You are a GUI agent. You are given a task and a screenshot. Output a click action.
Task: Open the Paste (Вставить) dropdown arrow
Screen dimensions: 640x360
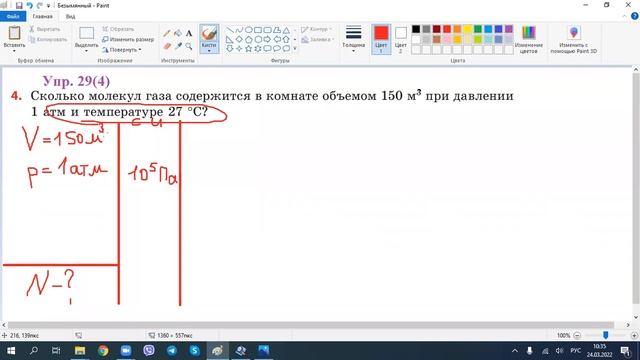pos(14,51)
